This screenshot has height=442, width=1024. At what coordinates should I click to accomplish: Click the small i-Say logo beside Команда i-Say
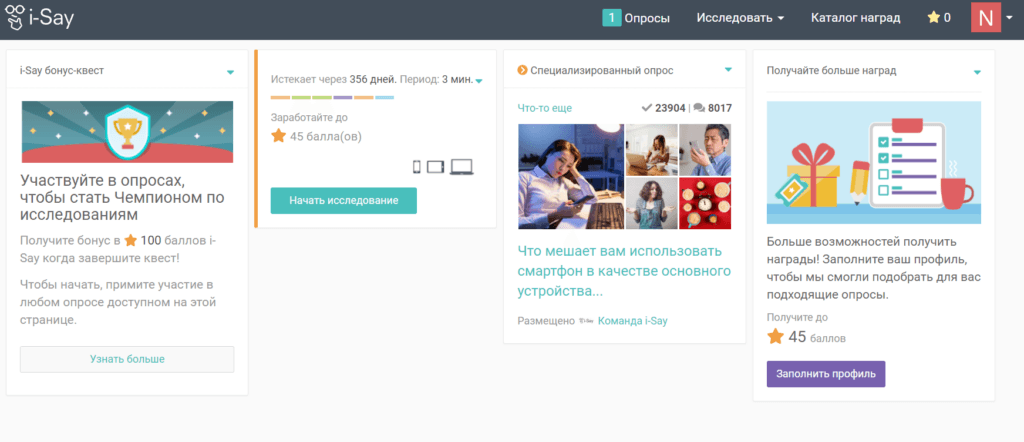[586, 321]
